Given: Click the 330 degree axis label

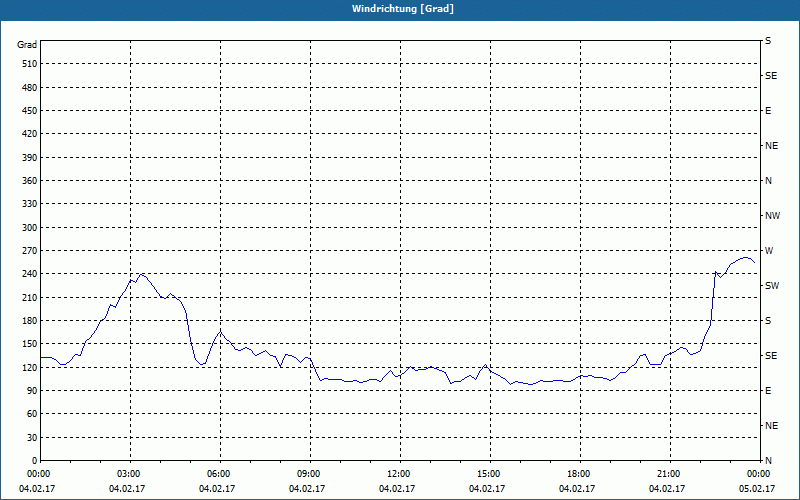Looking at the screenshot, I should [30, 204].
